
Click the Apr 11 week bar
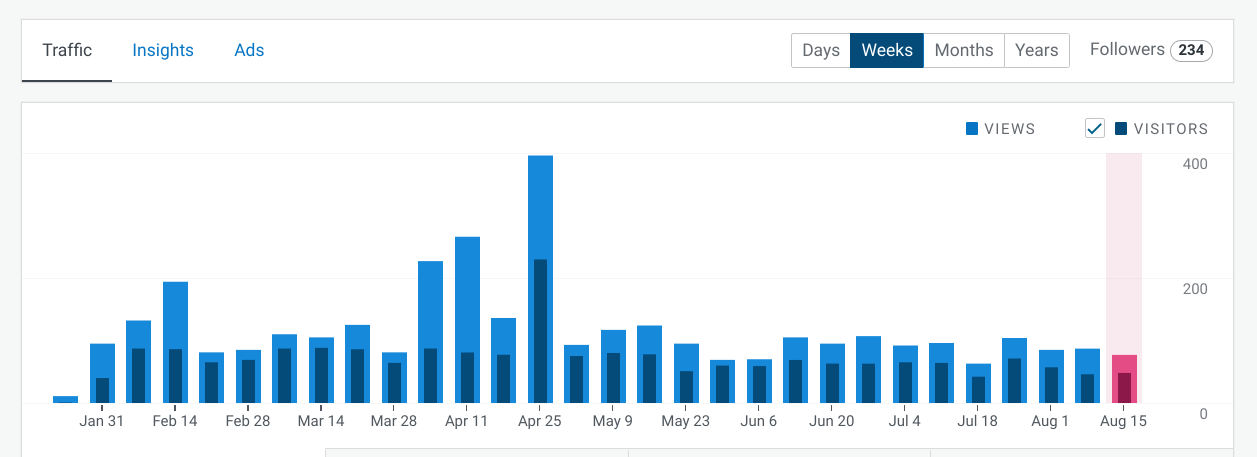tap(467, 320)
